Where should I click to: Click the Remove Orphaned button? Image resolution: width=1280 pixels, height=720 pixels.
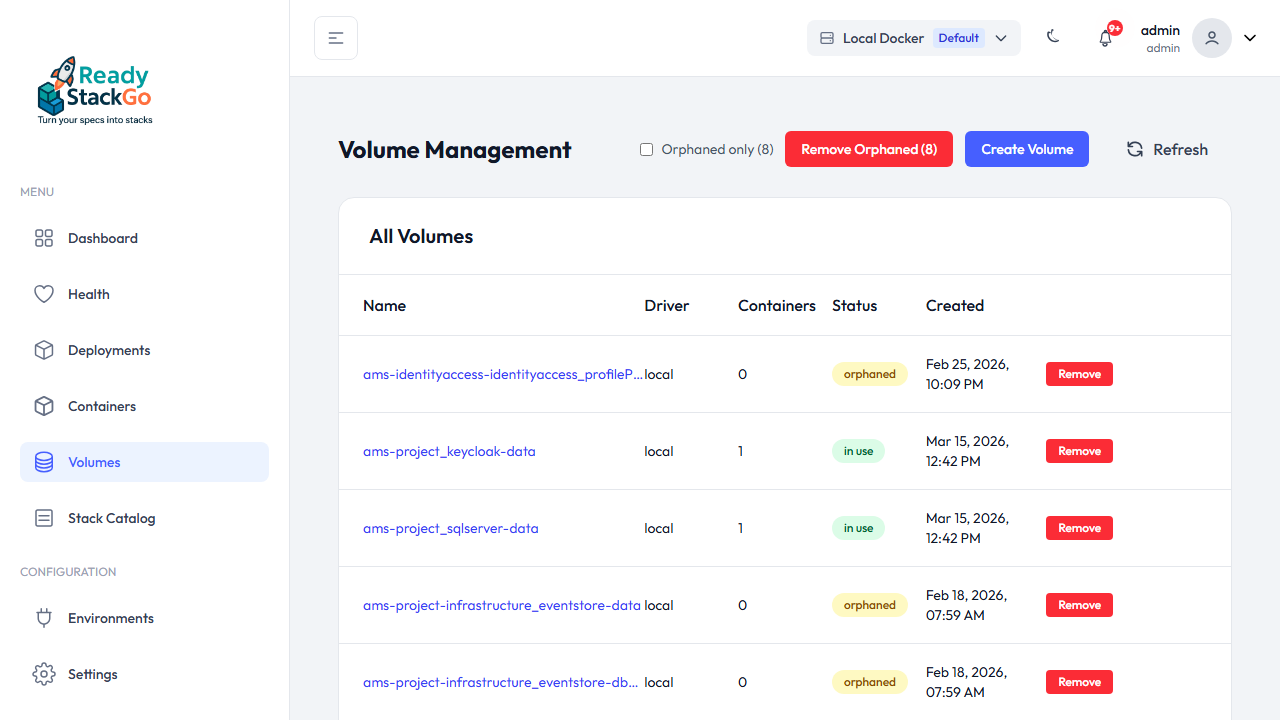pos(868,149)
